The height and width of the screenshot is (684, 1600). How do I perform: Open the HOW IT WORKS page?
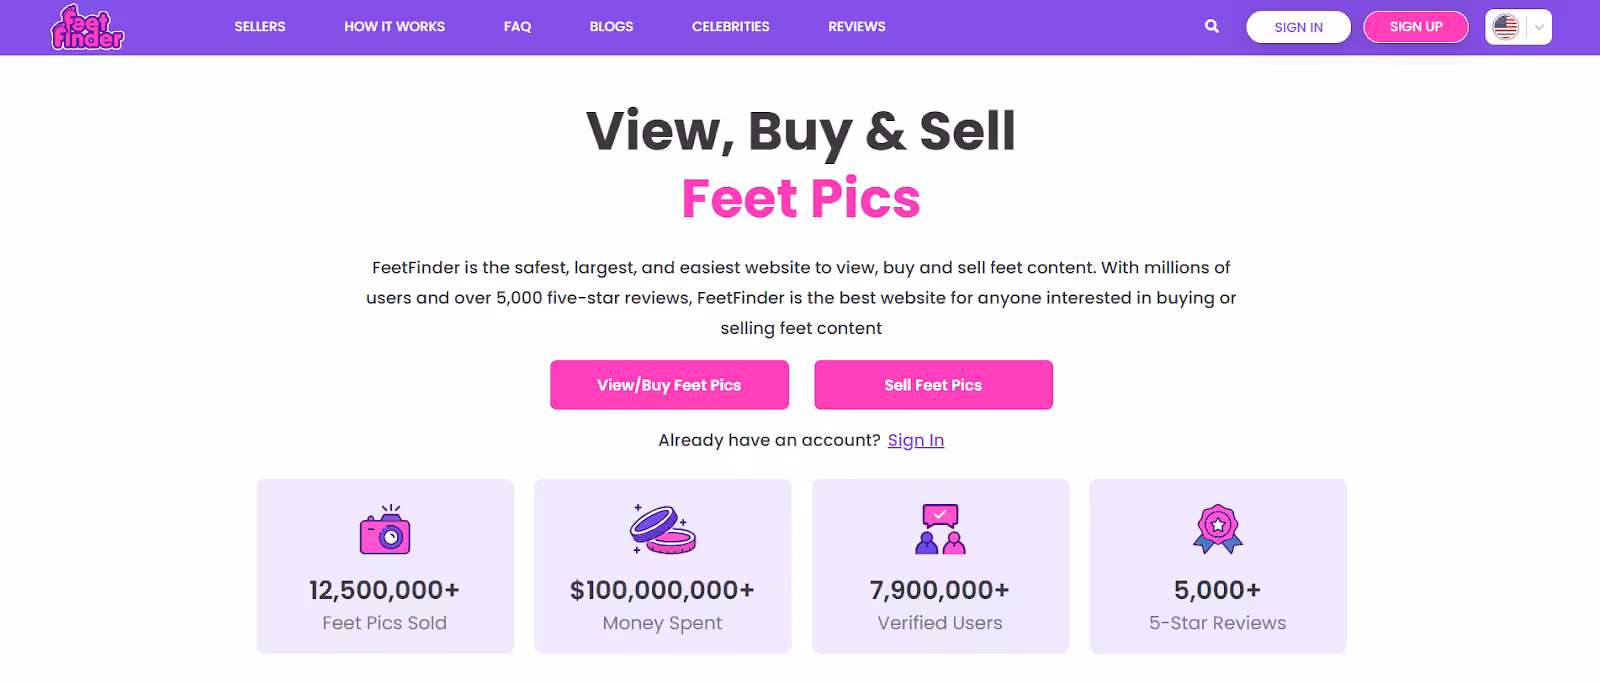click(x=394, y=26)
